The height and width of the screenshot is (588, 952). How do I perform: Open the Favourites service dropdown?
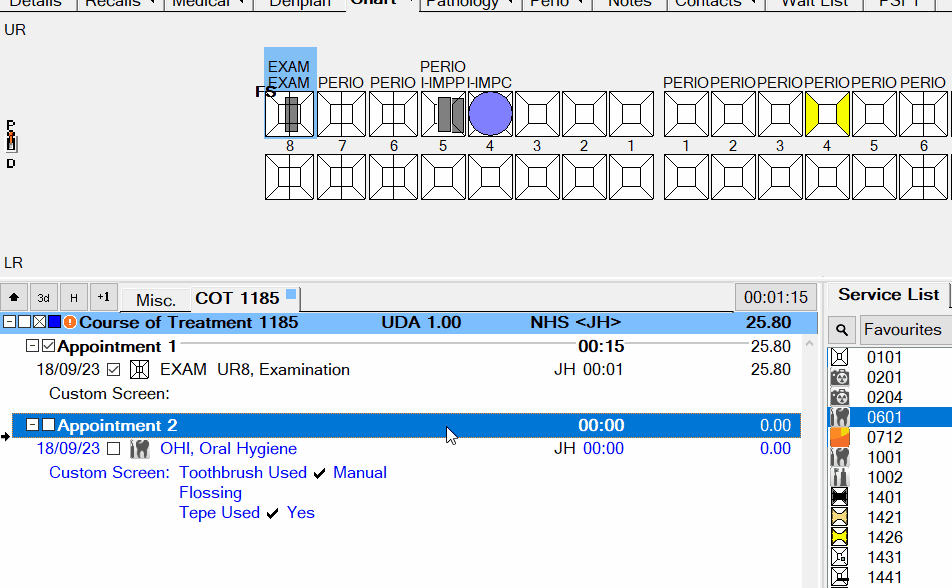coord(906,330)
